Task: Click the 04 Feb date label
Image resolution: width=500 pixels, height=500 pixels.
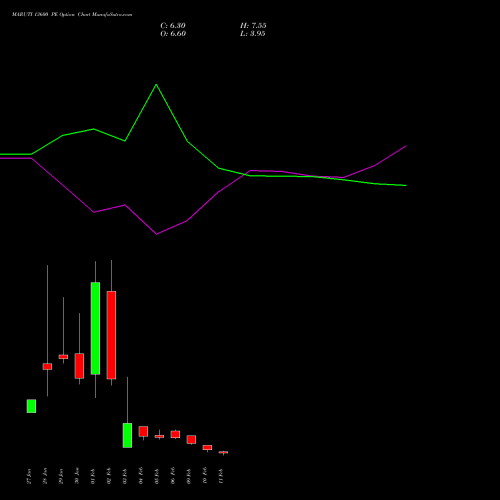Action: (x=141, y=476)
